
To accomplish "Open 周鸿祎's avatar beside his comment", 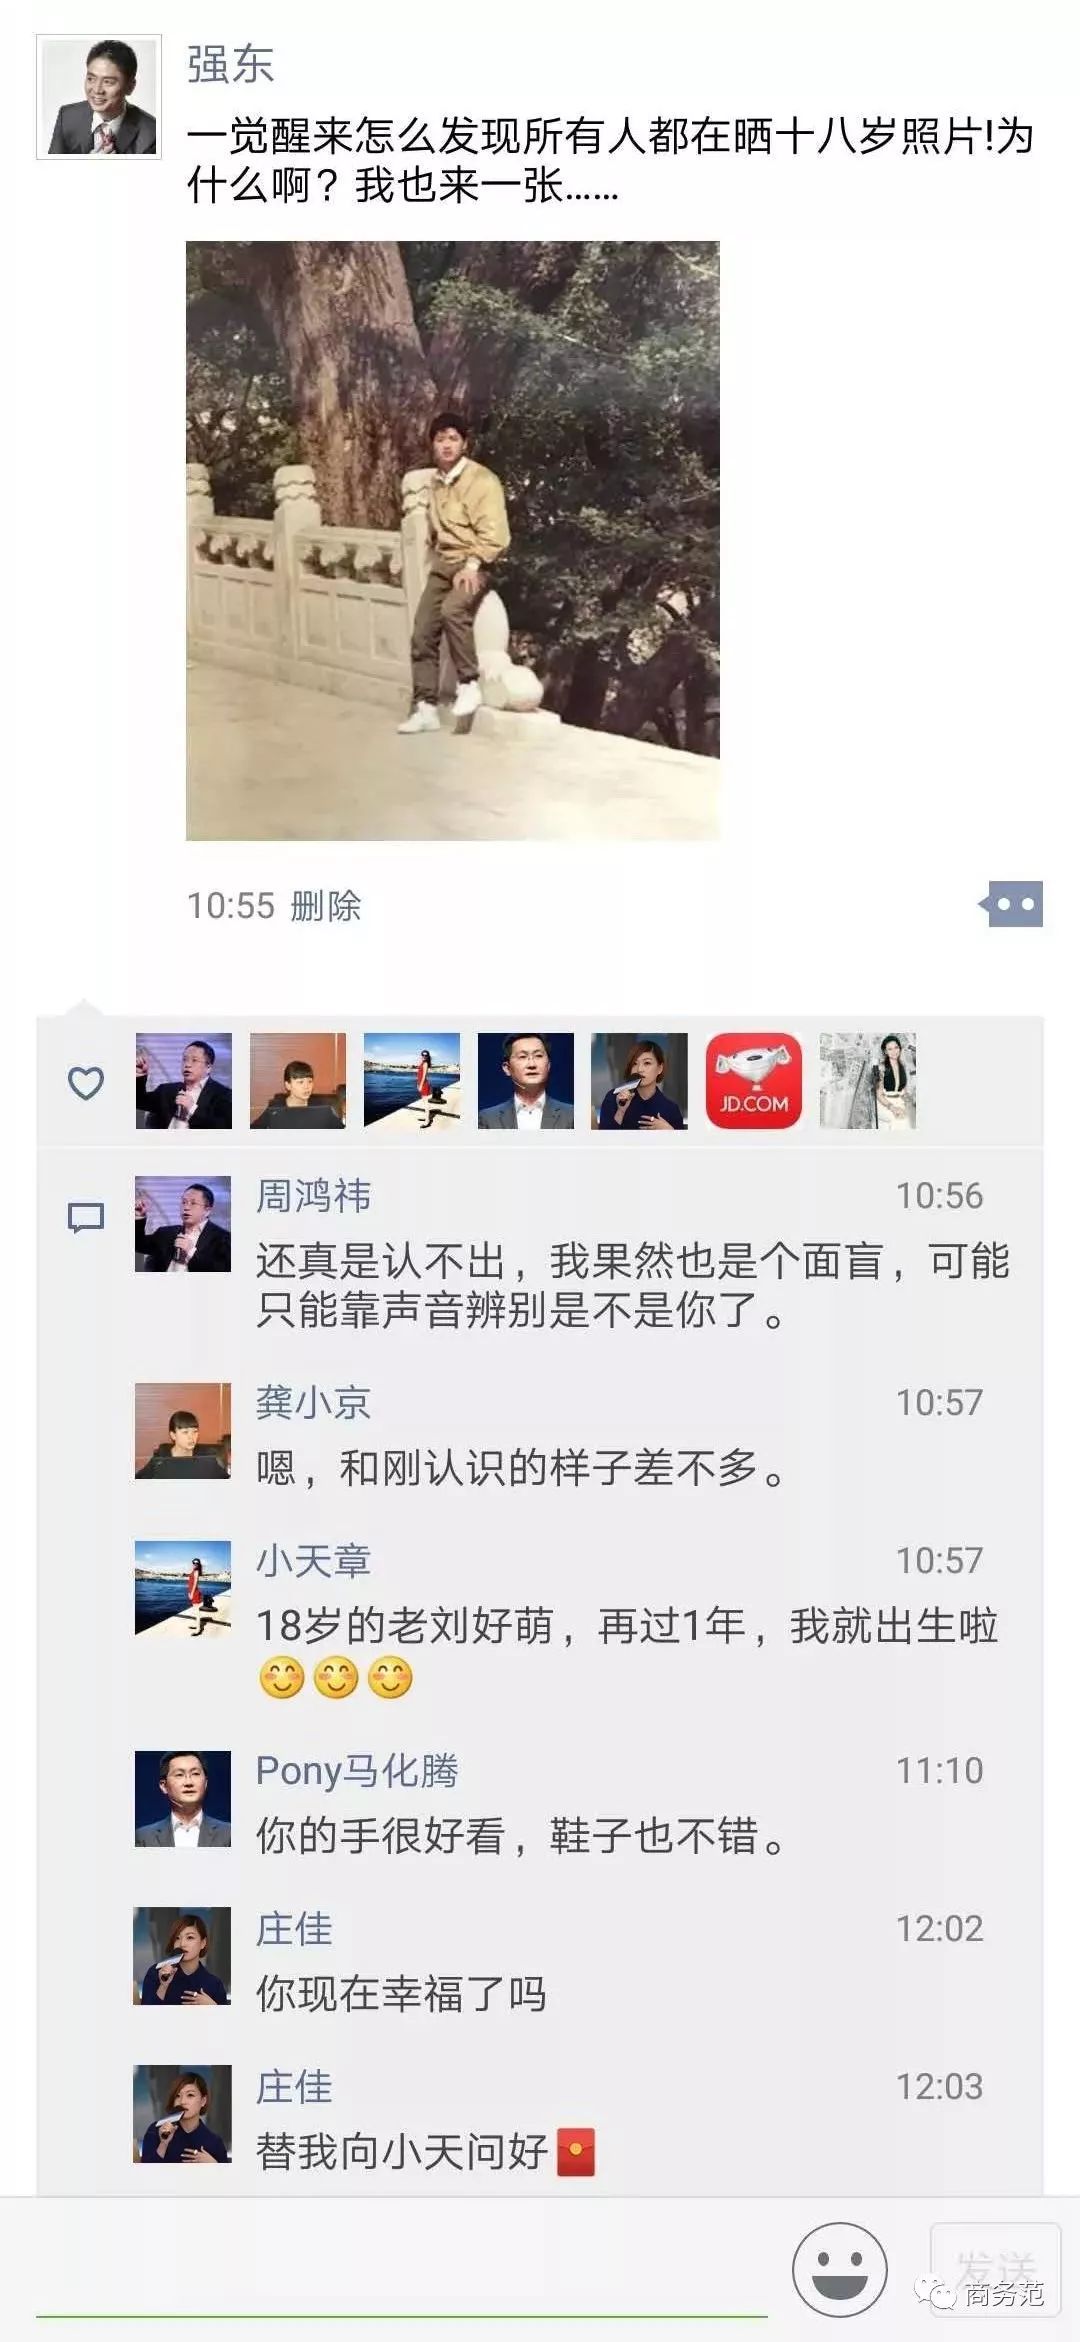I will click(x=183, y=1224).
